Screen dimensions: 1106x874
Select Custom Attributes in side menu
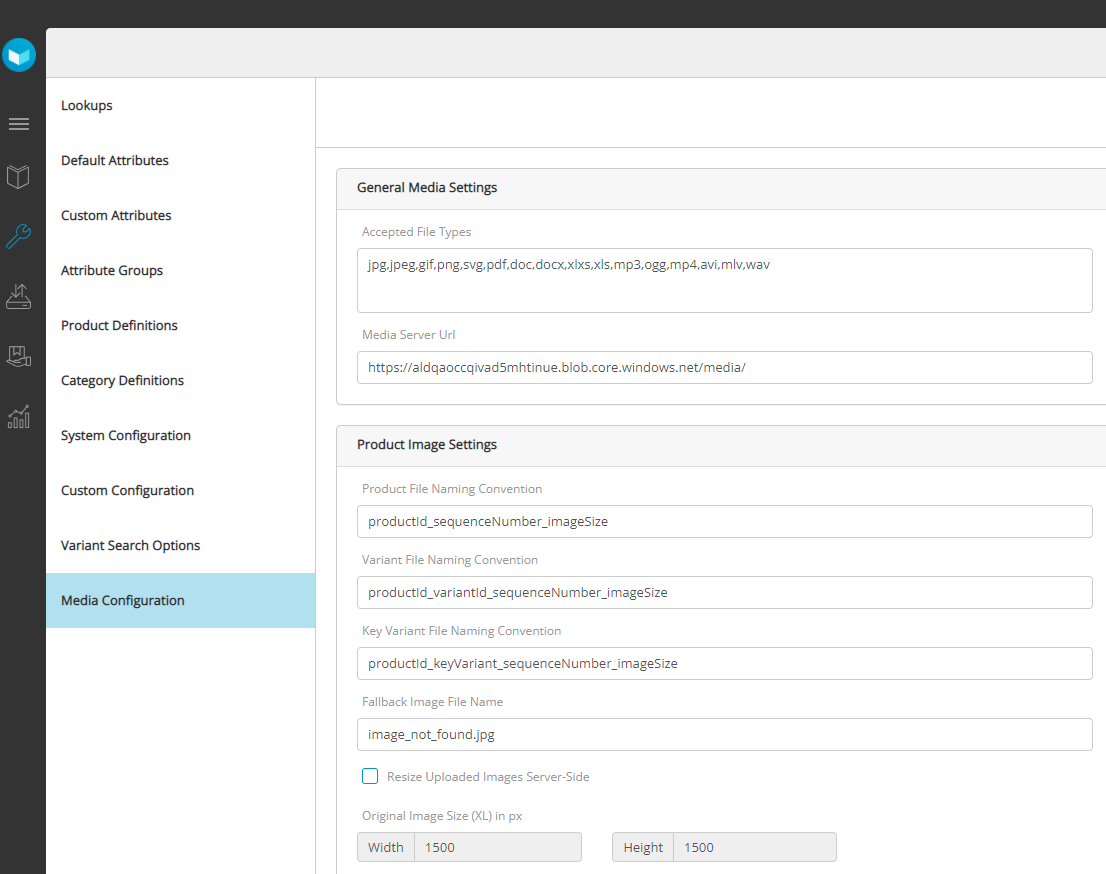pyautogui.click(x=116, y=215)
